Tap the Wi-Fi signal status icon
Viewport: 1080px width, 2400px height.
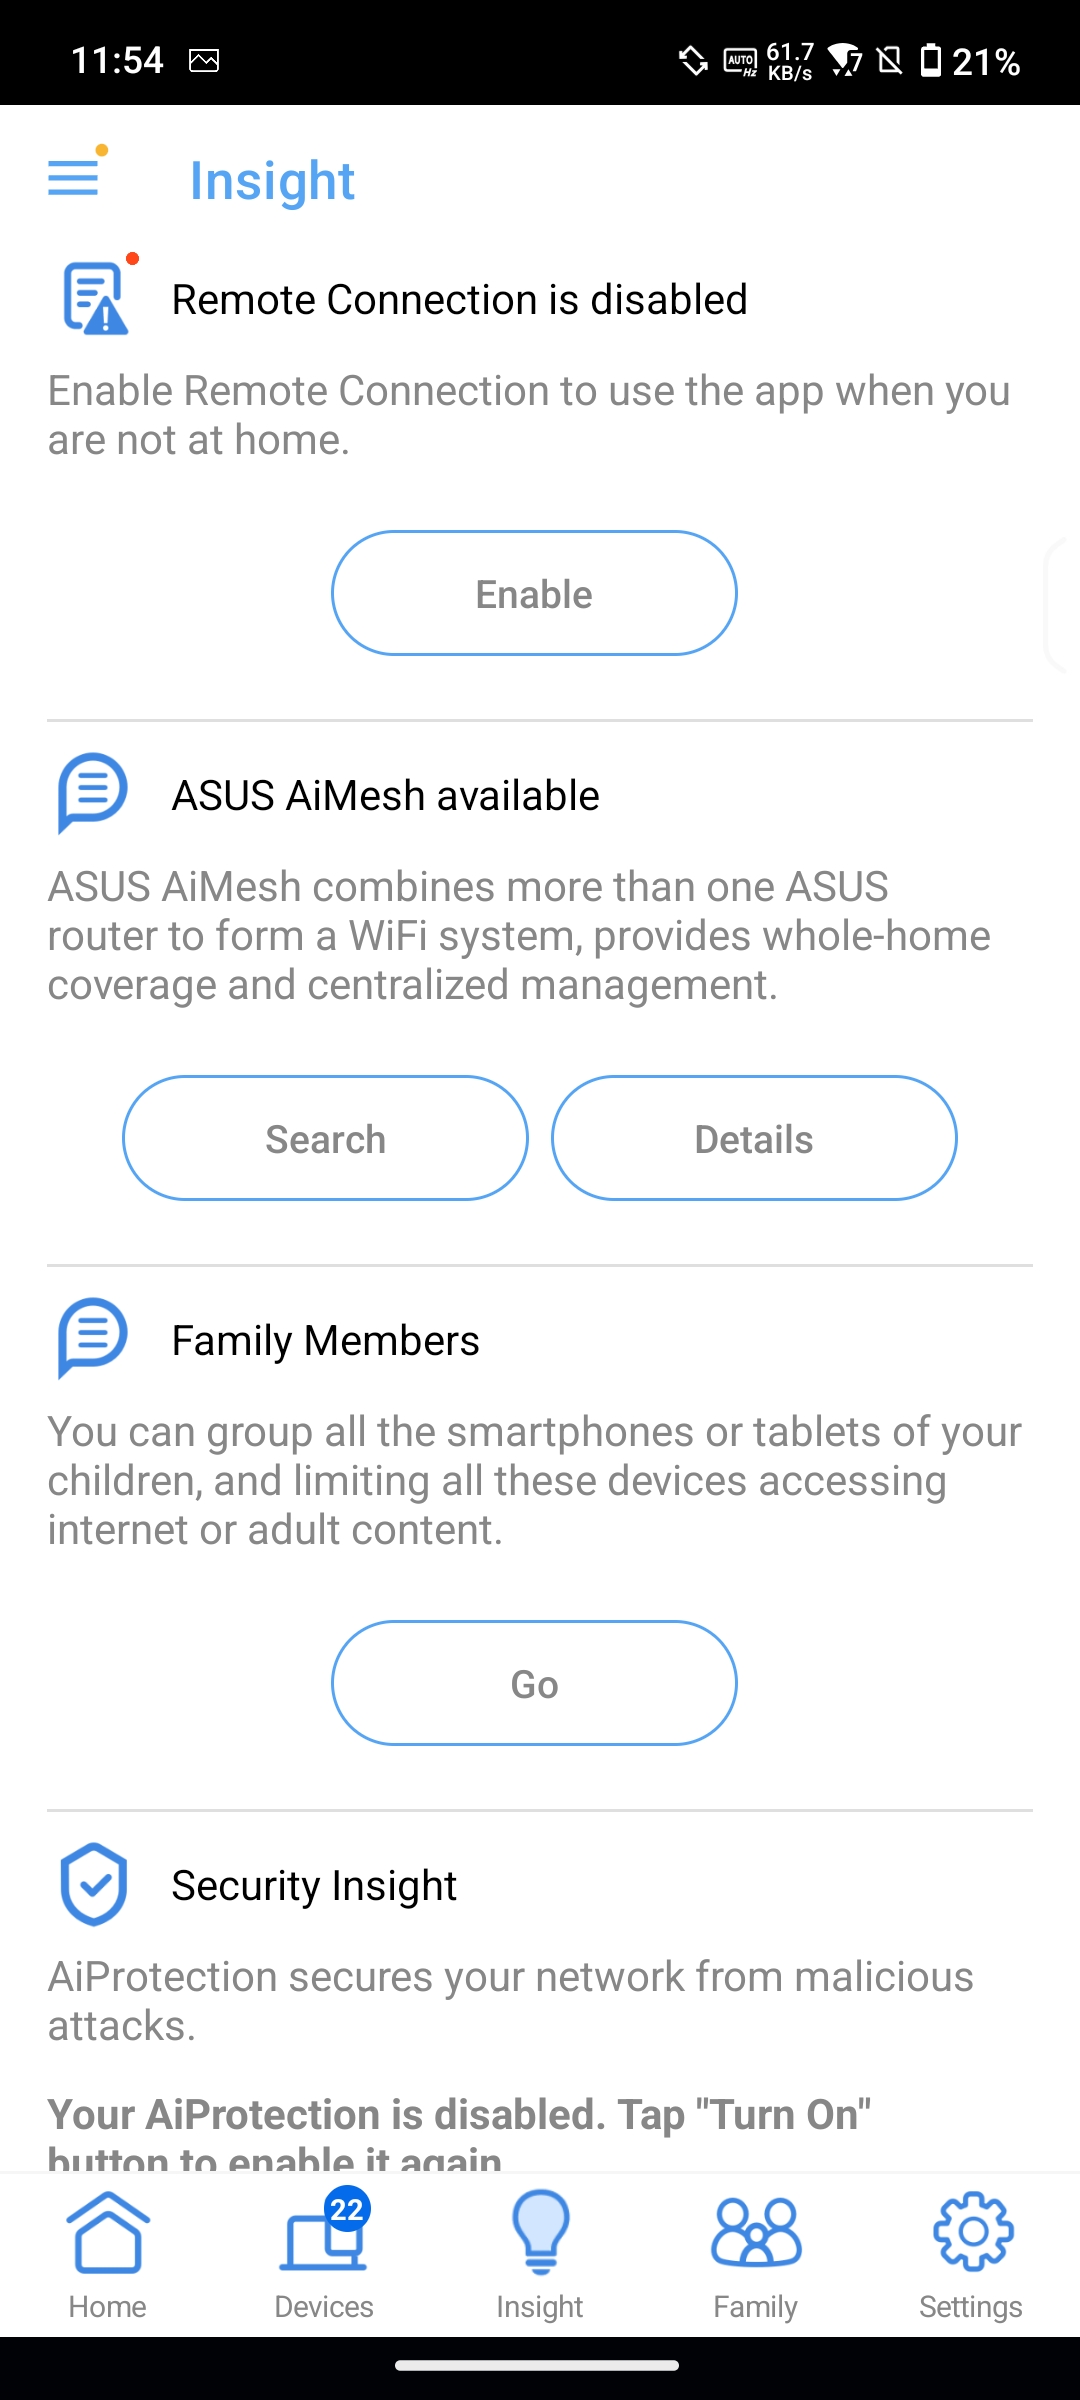coord(845,61)
